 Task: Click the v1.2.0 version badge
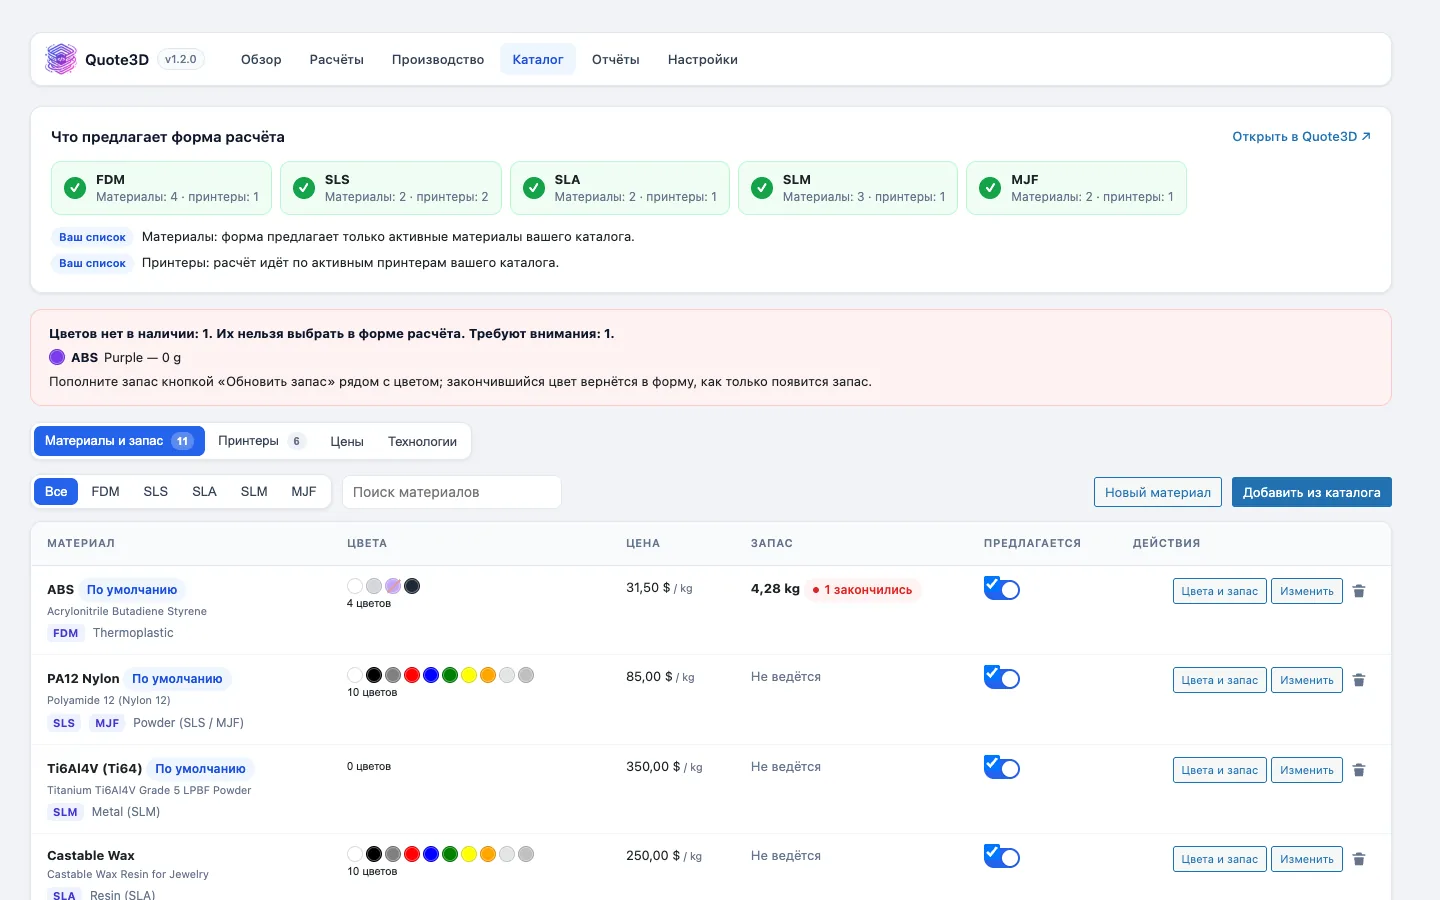(181, 59)
